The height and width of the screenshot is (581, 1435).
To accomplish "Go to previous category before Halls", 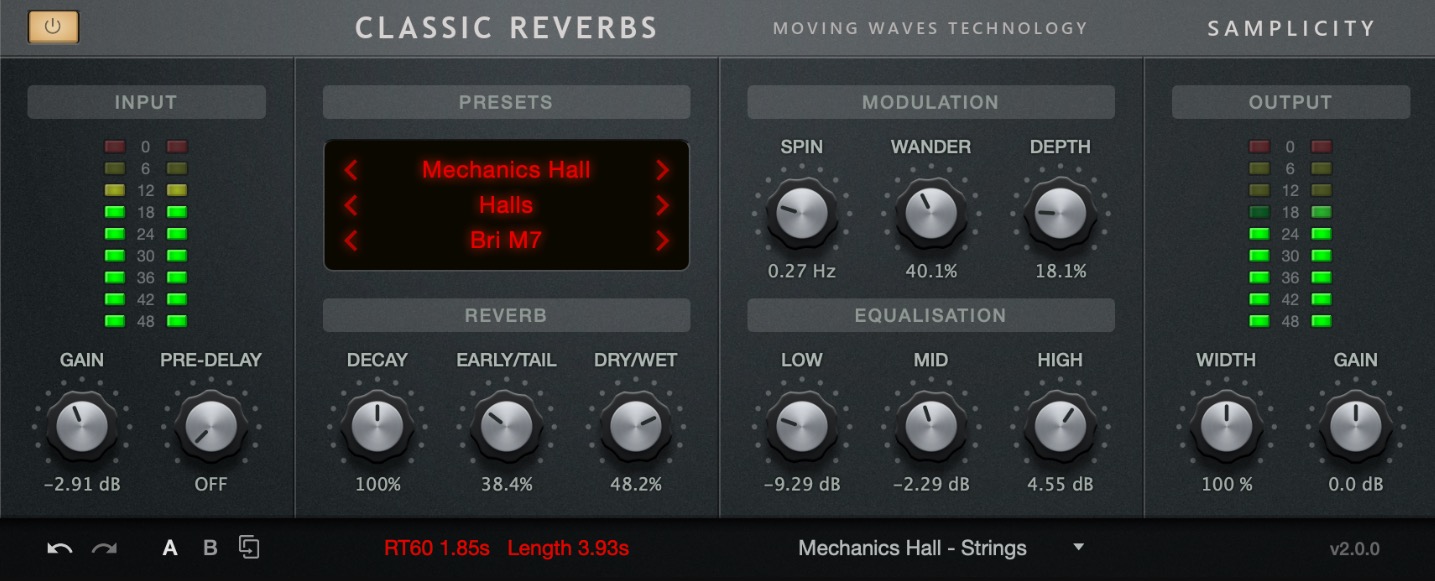I will point(351,206).
